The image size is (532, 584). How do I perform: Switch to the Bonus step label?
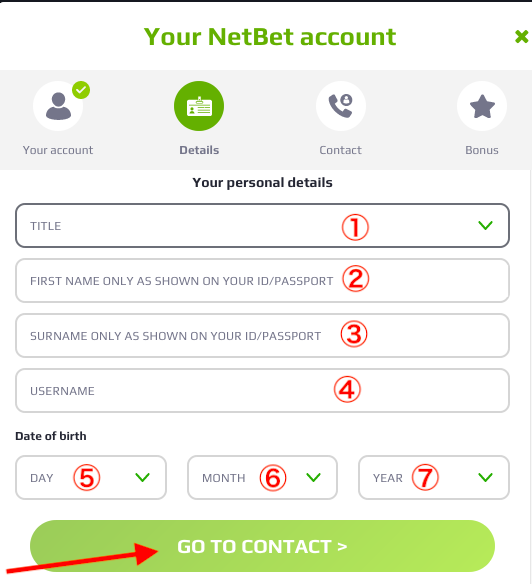pos(482,150)
